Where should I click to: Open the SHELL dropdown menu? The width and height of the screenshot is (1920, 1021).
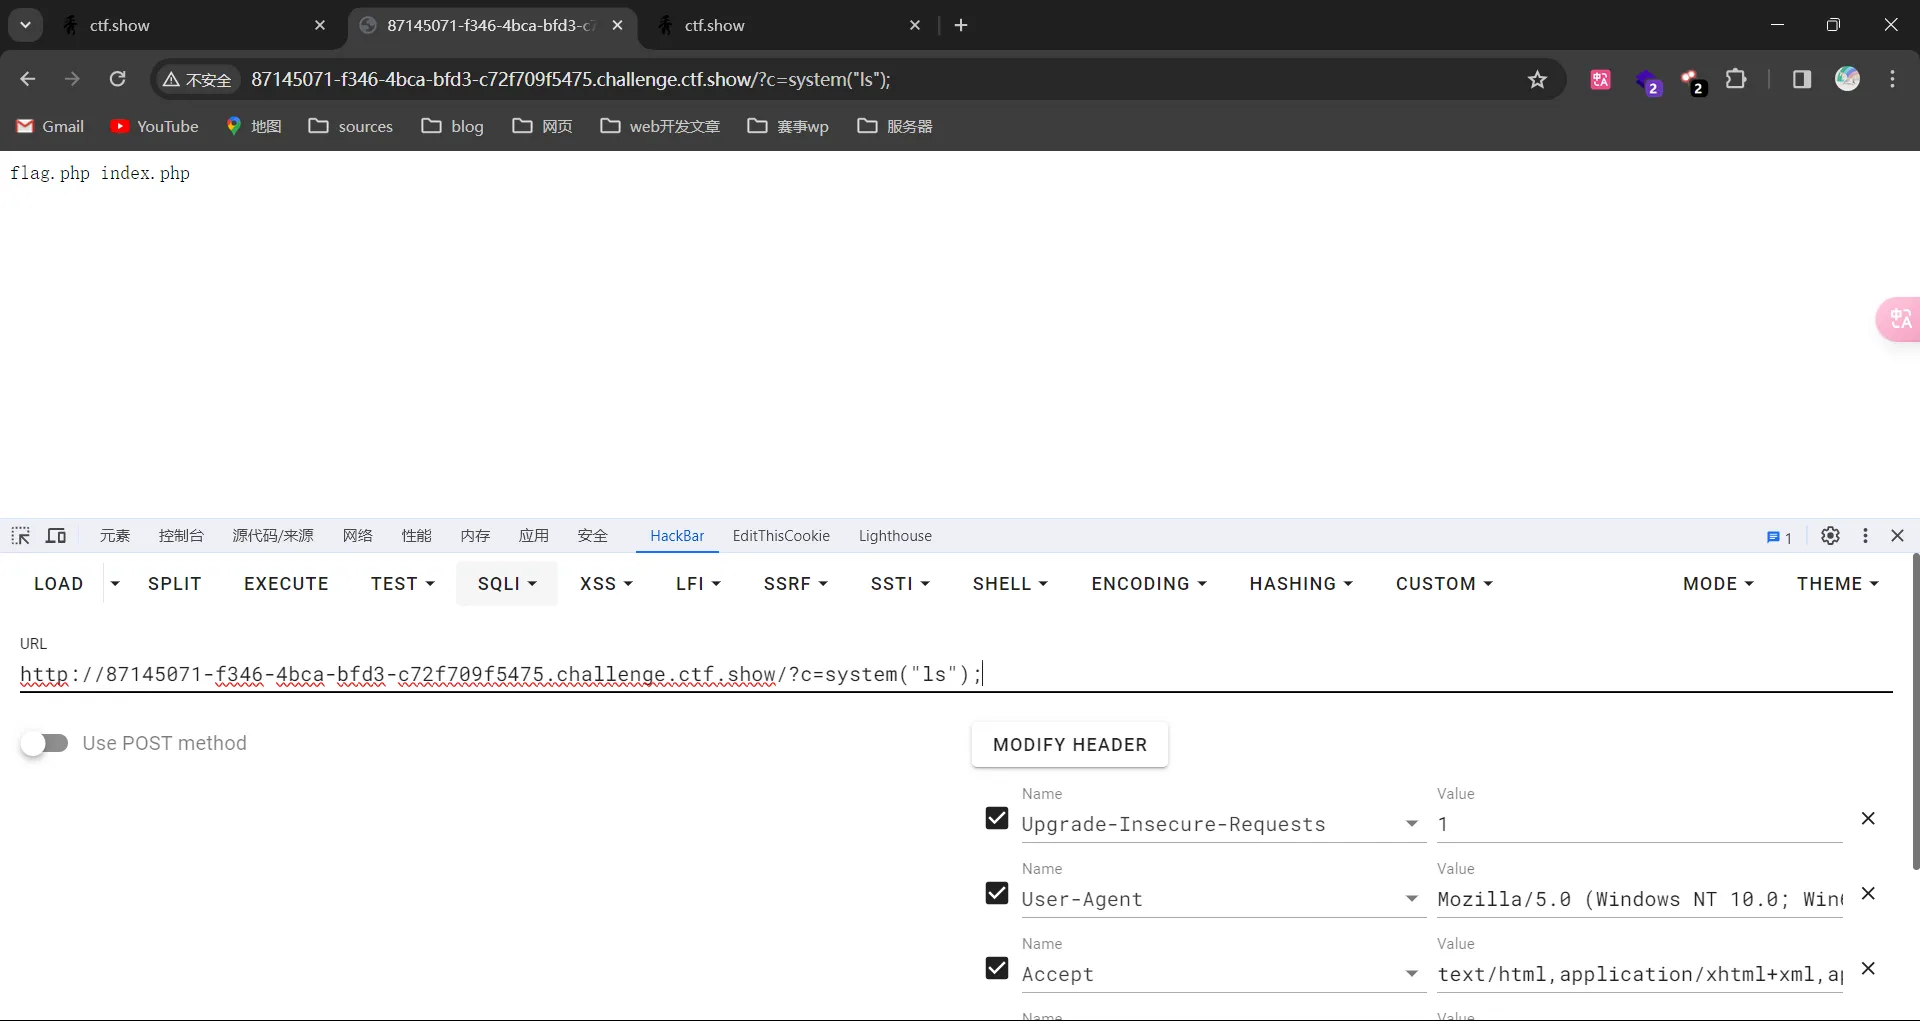click(x=1010, y=584)
